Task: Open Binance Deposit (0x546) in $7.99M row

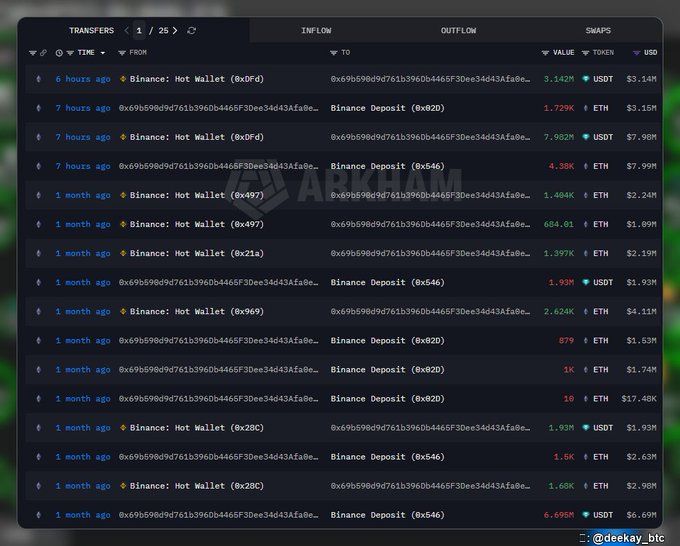Action: 387,166
